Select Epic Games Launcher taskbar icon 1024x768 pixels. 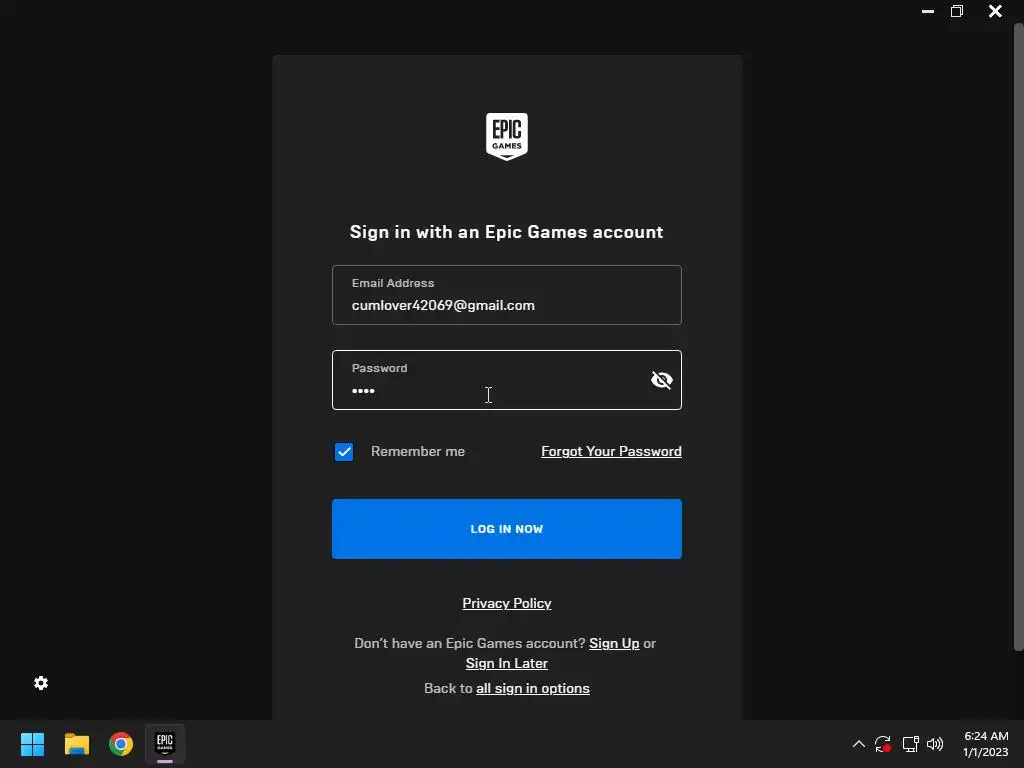(x=165, y=744)
